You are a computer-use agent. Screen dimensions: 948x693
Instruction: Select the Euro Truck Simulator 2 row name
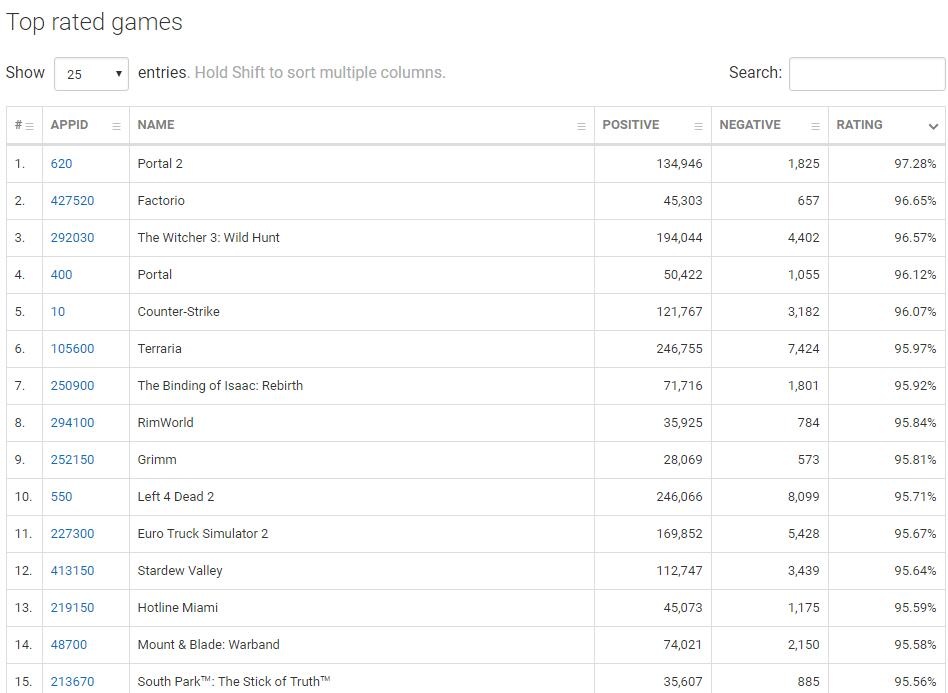(x=203, y=534)
